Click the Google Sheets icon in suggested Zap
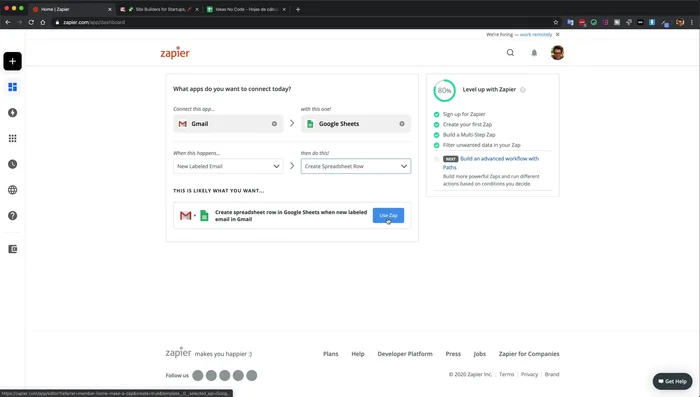The width and height of the screenshot is (700, 397). pyautogui.click(x=204, y=216)
